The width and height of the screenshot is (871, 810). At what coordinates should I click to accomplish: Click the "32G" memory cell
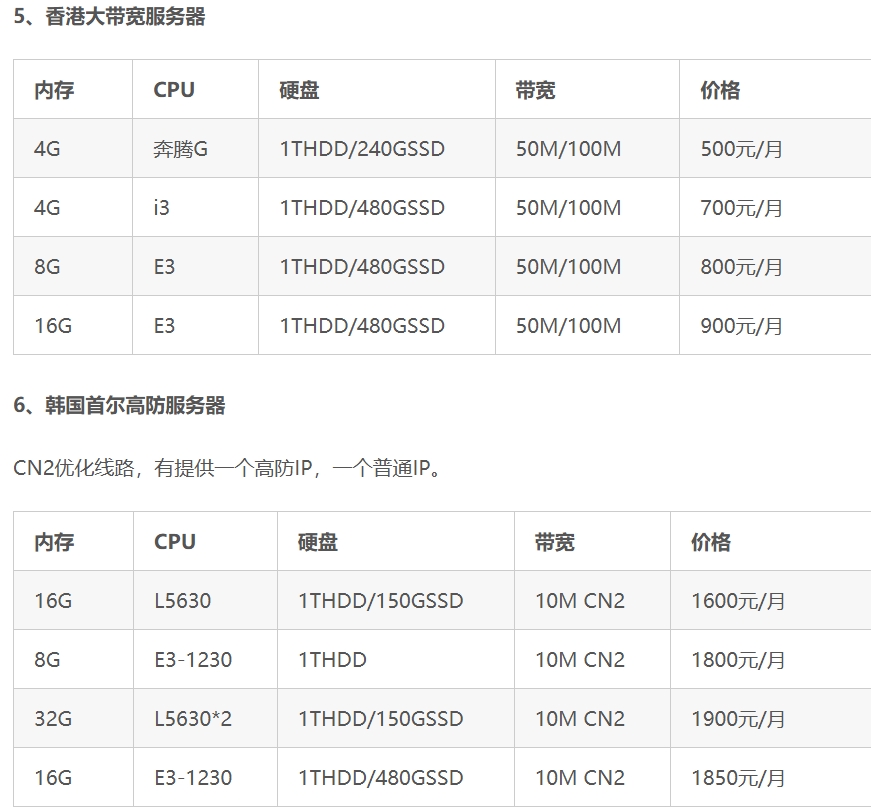tap(53, 718)
